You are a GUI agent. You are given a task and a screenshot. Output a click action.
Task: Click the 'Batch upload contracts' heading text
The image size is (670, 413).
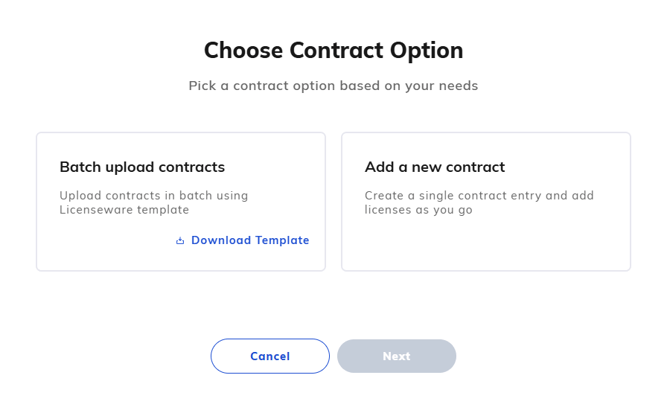coord(142,167)
